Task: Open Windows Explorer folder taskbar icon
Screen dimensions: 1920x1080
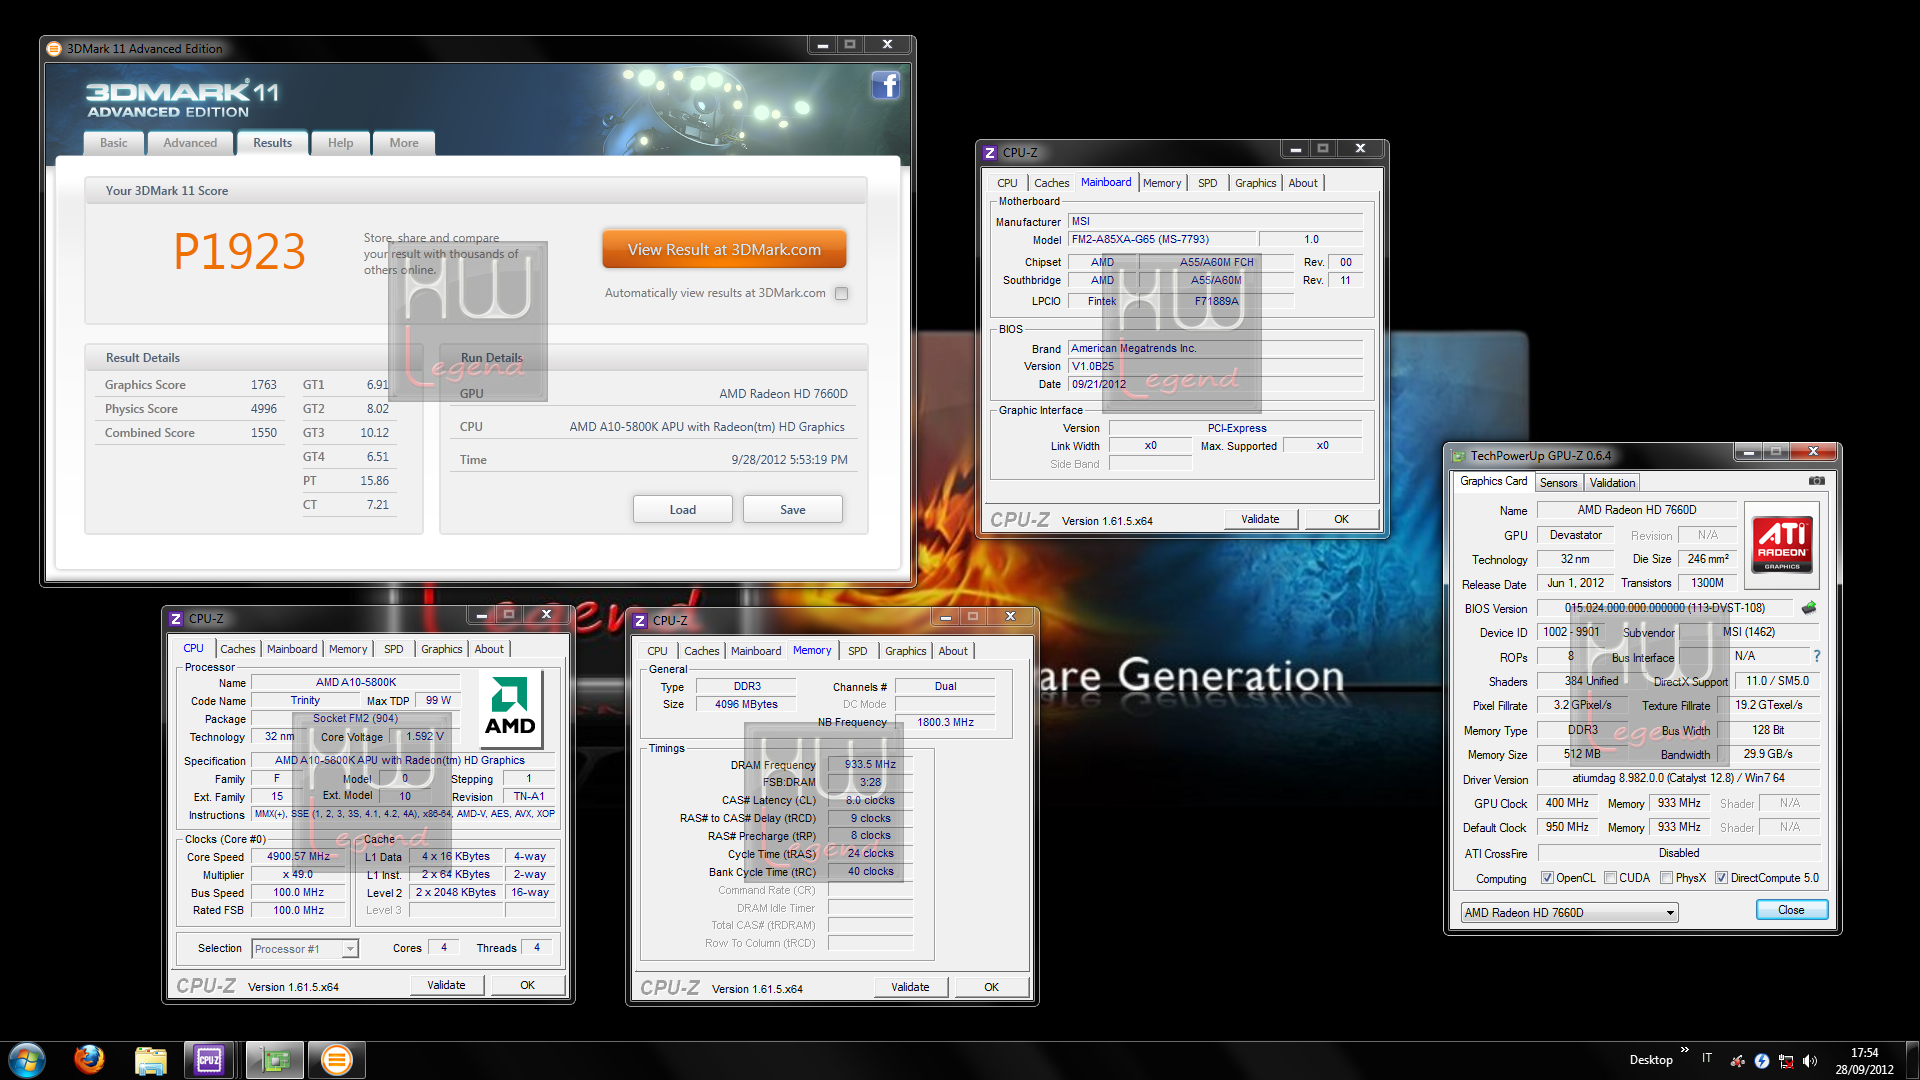Action: coord(150,1060)
